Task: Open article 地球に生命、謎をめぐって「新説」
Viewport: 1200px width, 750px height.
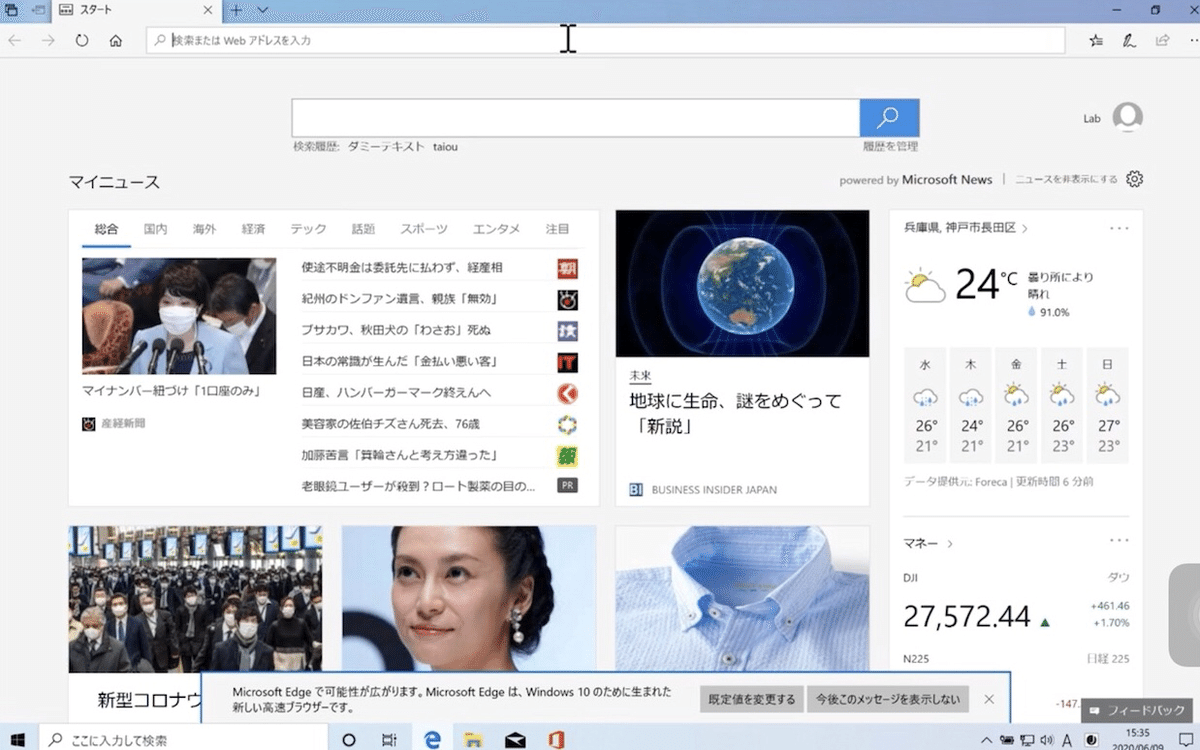Action: (735, 413)
